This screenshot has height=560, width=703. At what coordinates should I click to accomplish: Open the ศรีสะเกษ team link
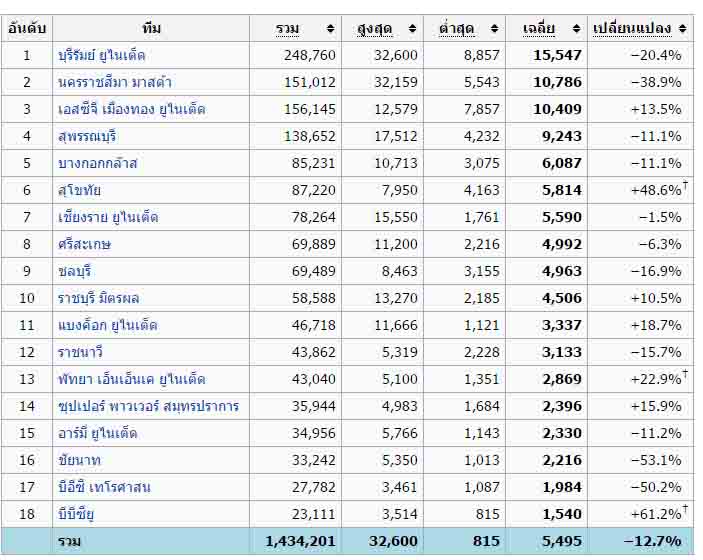coord(84,244)
